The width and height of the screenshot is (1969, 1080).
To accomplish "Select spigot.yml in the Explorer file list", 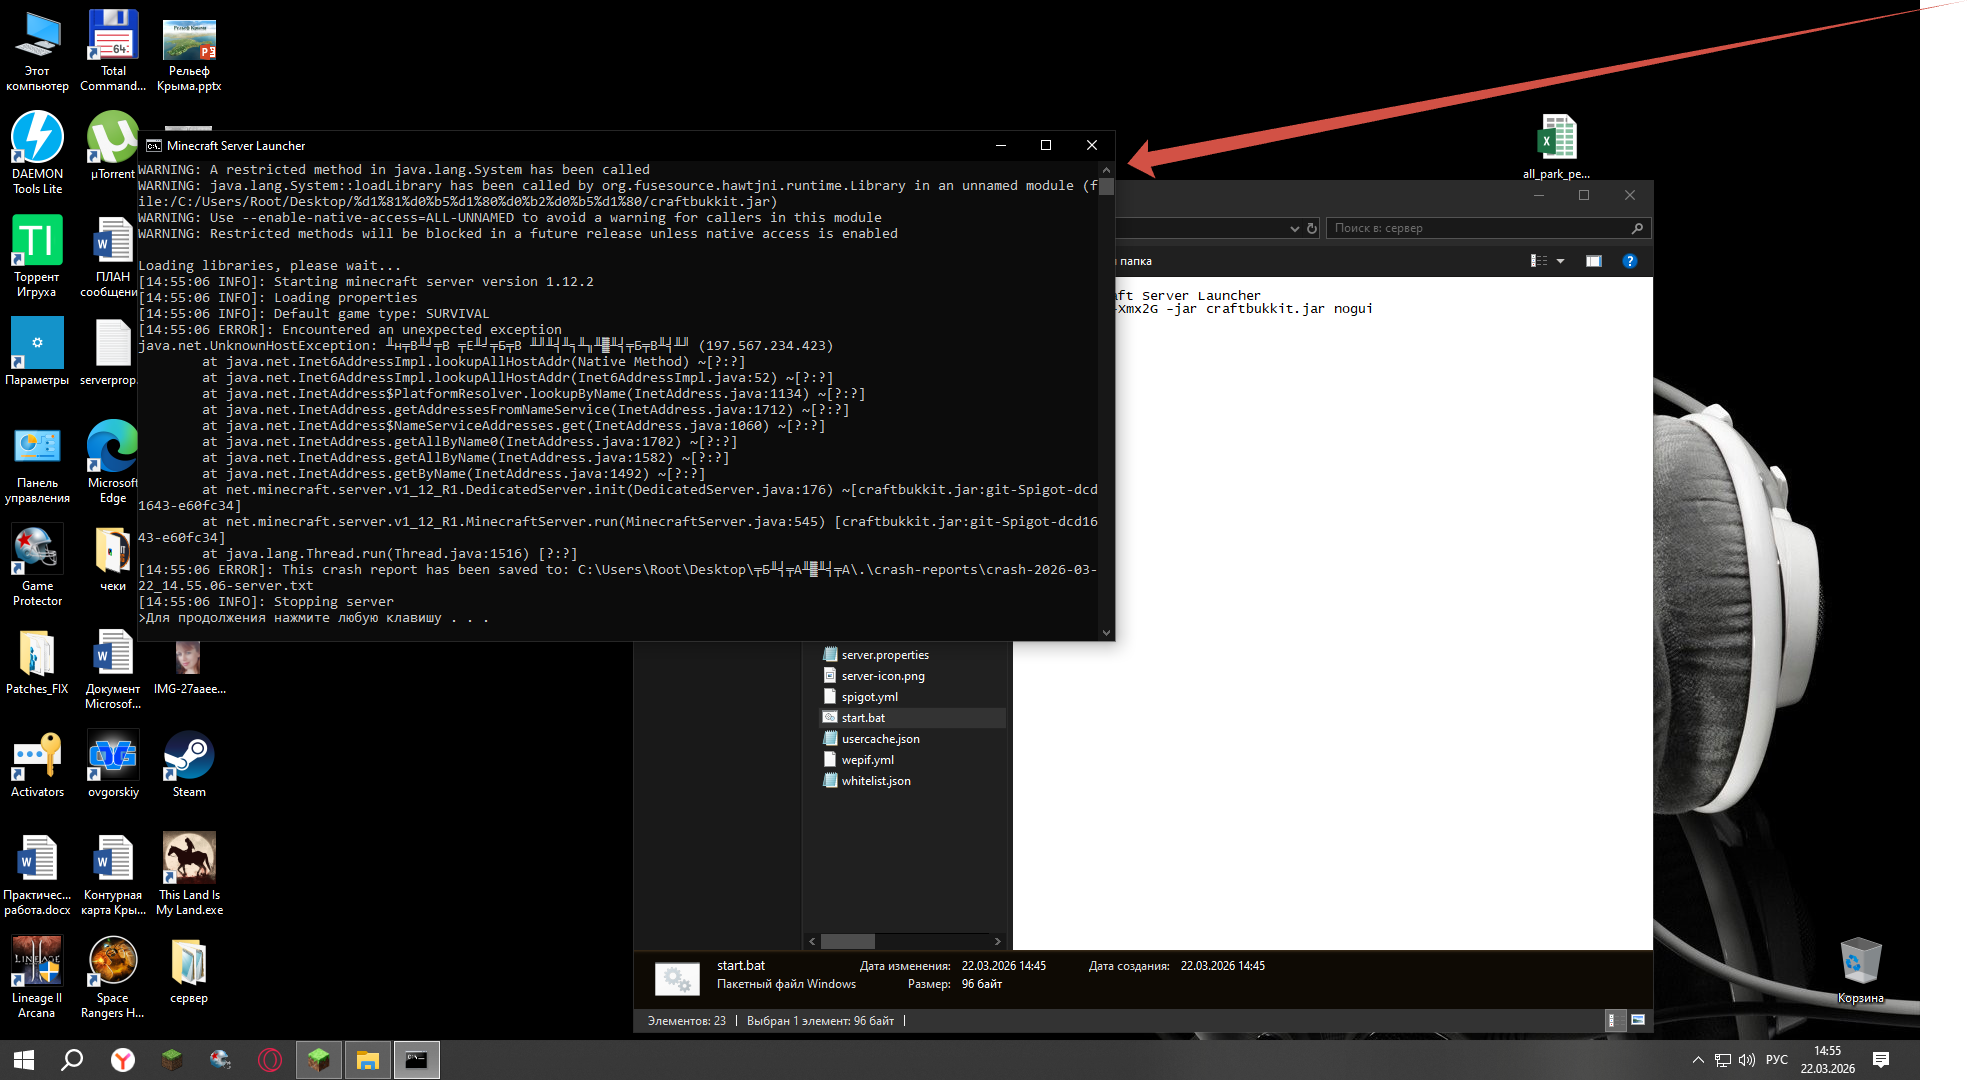I will pyautogui.click(x=869, y=697).
